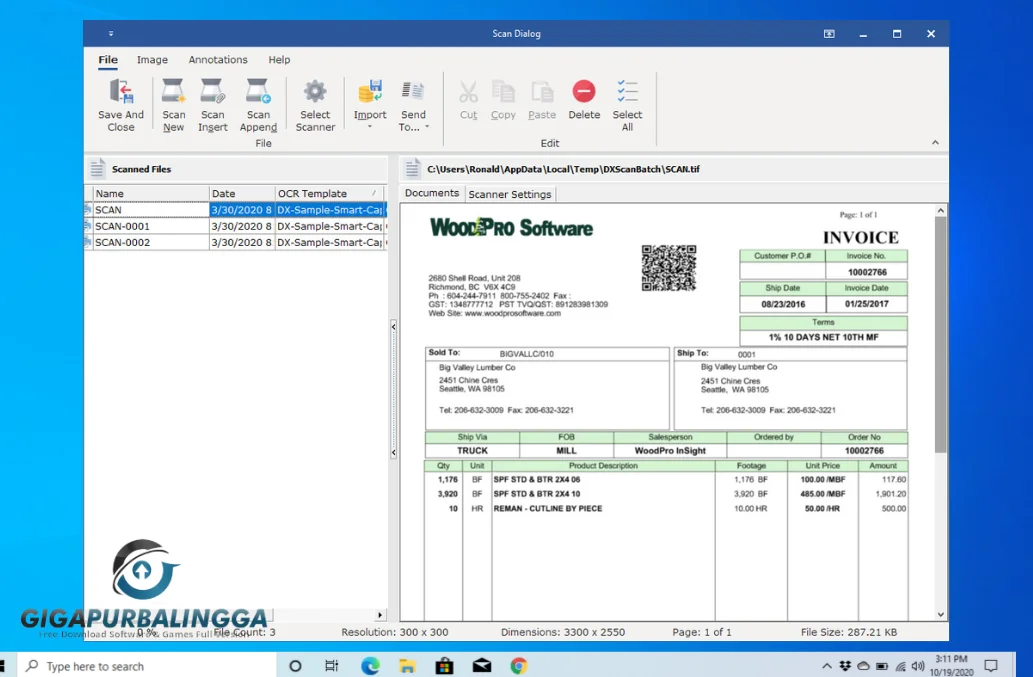Open the Image ribbon tab
This screenshot has height=677, width=1033.
(152, 60)
